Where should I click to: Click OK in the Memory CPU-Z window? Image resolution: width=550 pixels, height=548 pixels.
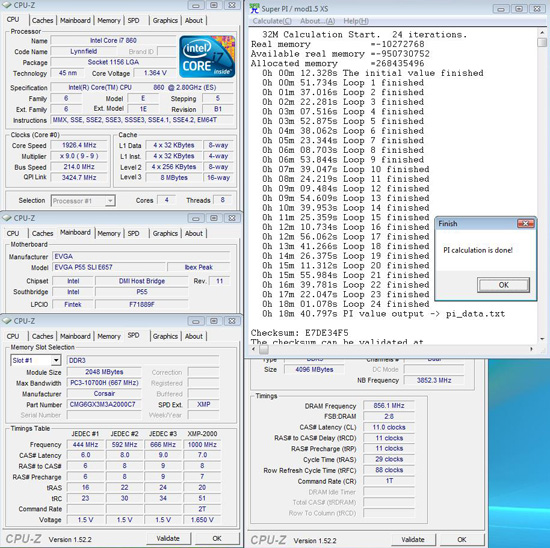462,539
